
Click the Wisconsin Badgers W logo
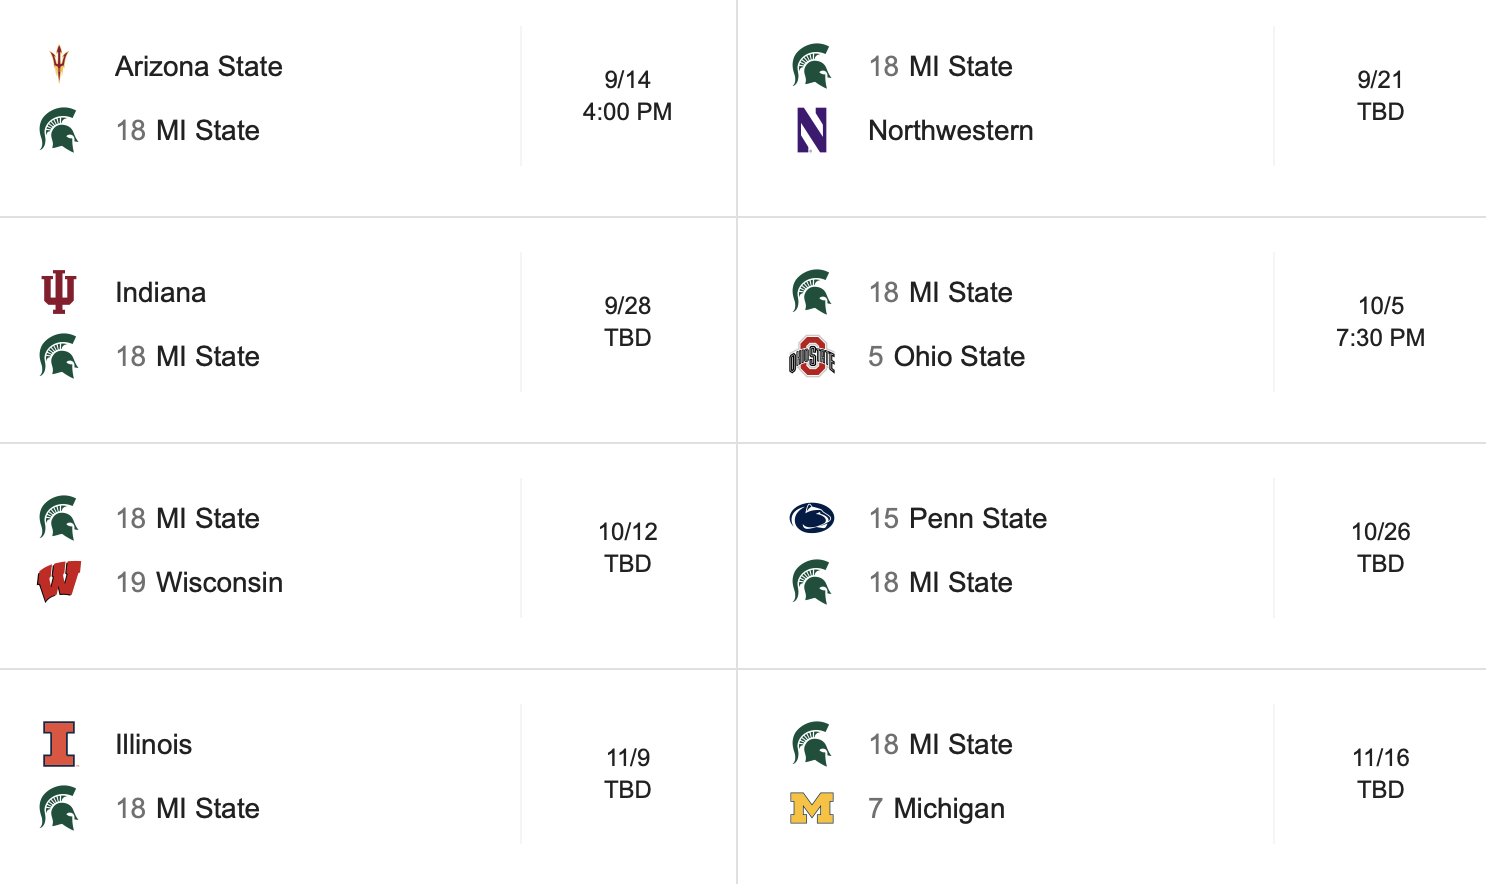click(x=59, y=581)
